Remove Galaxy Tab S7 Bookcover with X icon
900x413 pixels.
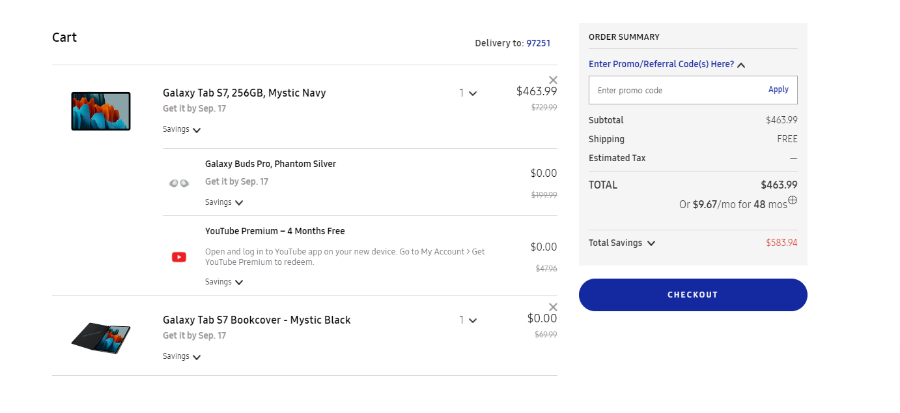pyautogui.click(x=553, y=307)
